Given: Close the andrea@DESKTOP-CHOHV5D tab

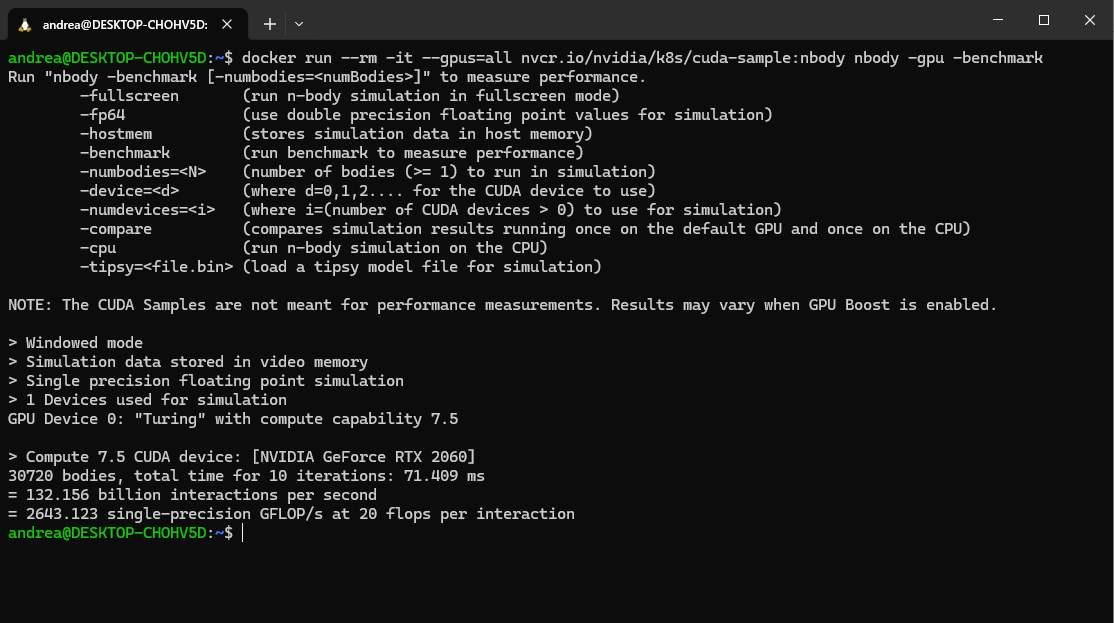Looking at the screenshot, I should pyautogui.click(x=226, y=23).
